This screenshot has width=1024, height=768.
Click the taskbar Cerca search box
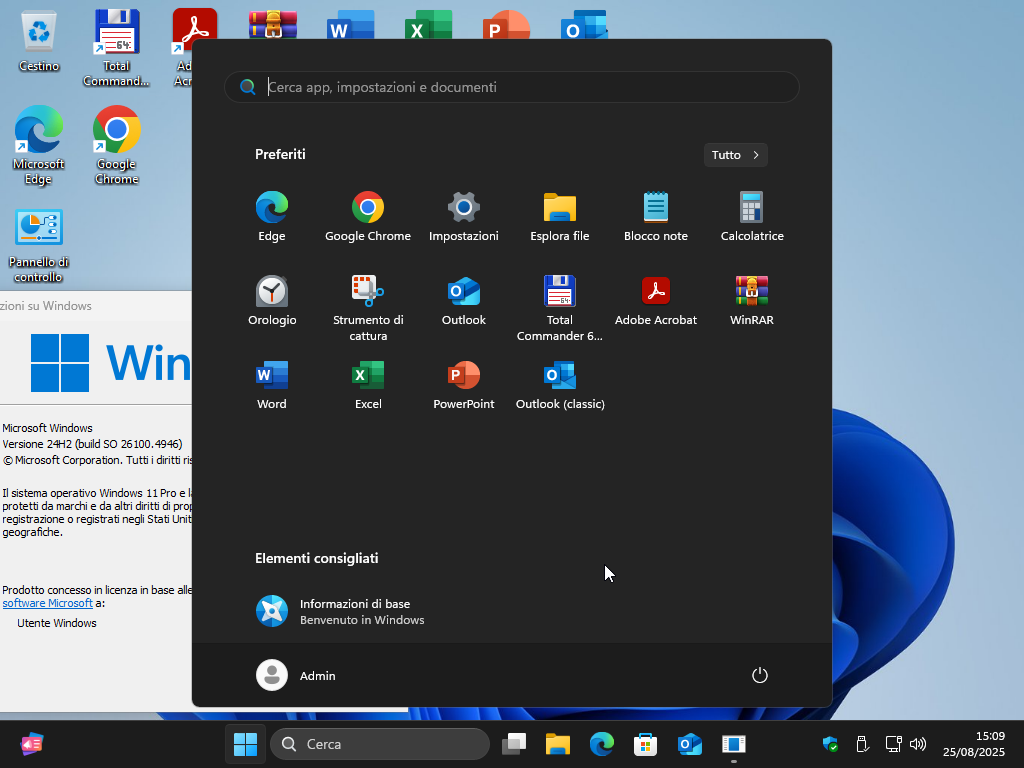click(x=380, y=744)
